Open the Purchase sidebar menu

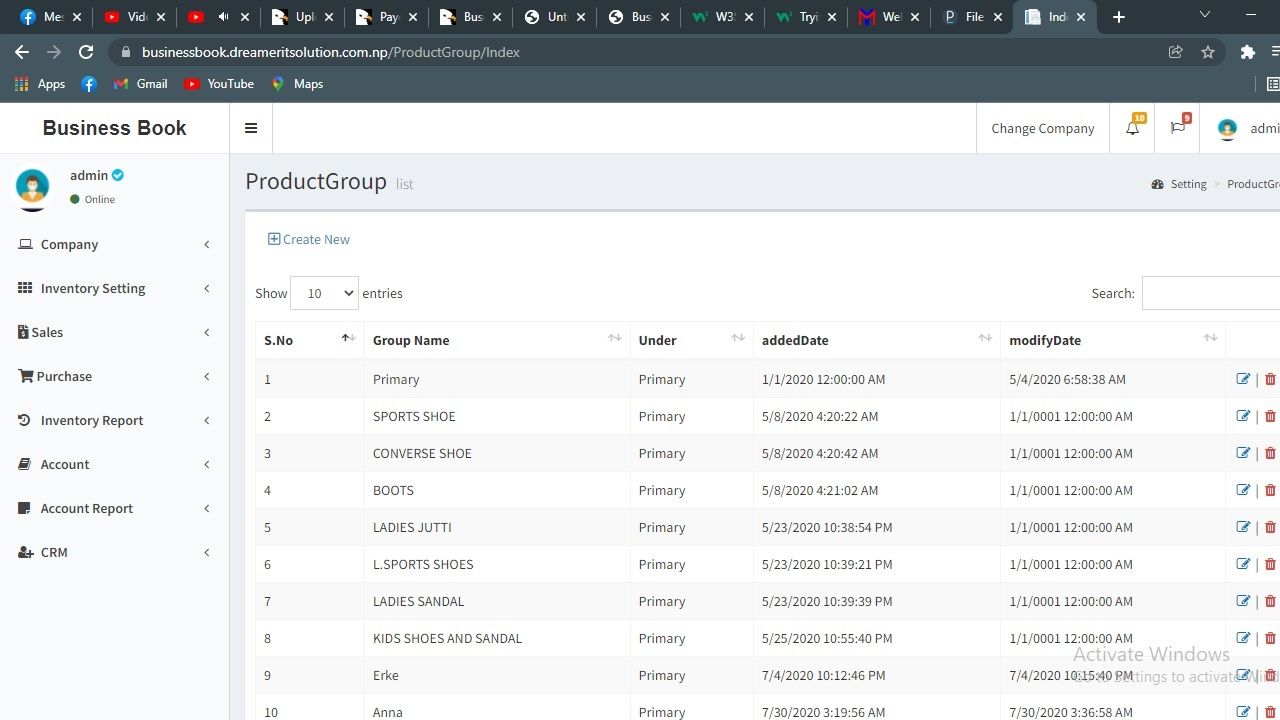pyautogui.click(x=64, y=376)
